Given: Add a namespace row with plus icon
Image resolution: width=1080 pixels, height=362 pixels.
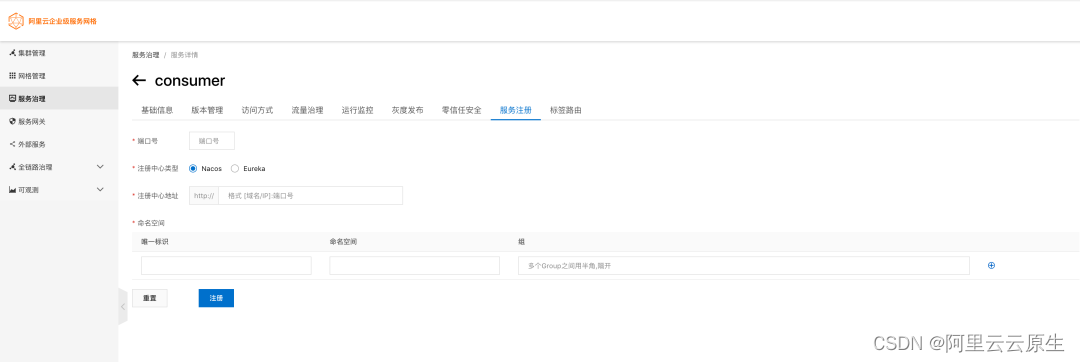Looking at the screenshot, I should point(991,266).
